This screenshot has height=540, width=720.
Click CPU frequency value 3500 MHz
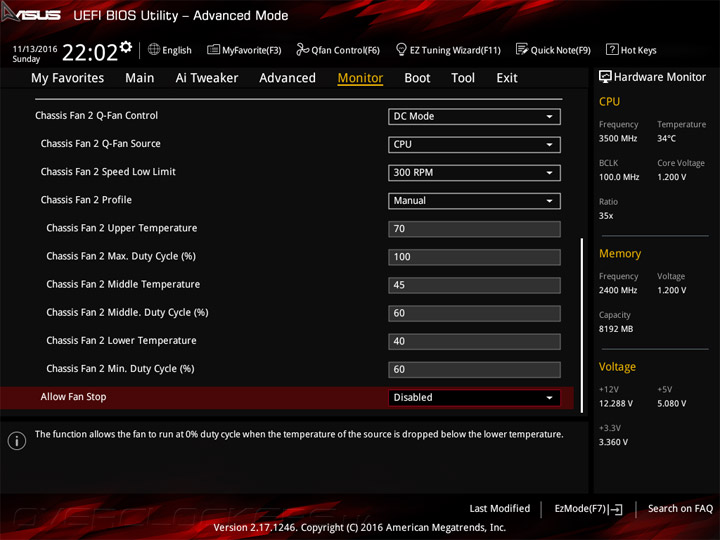[618, 138]
